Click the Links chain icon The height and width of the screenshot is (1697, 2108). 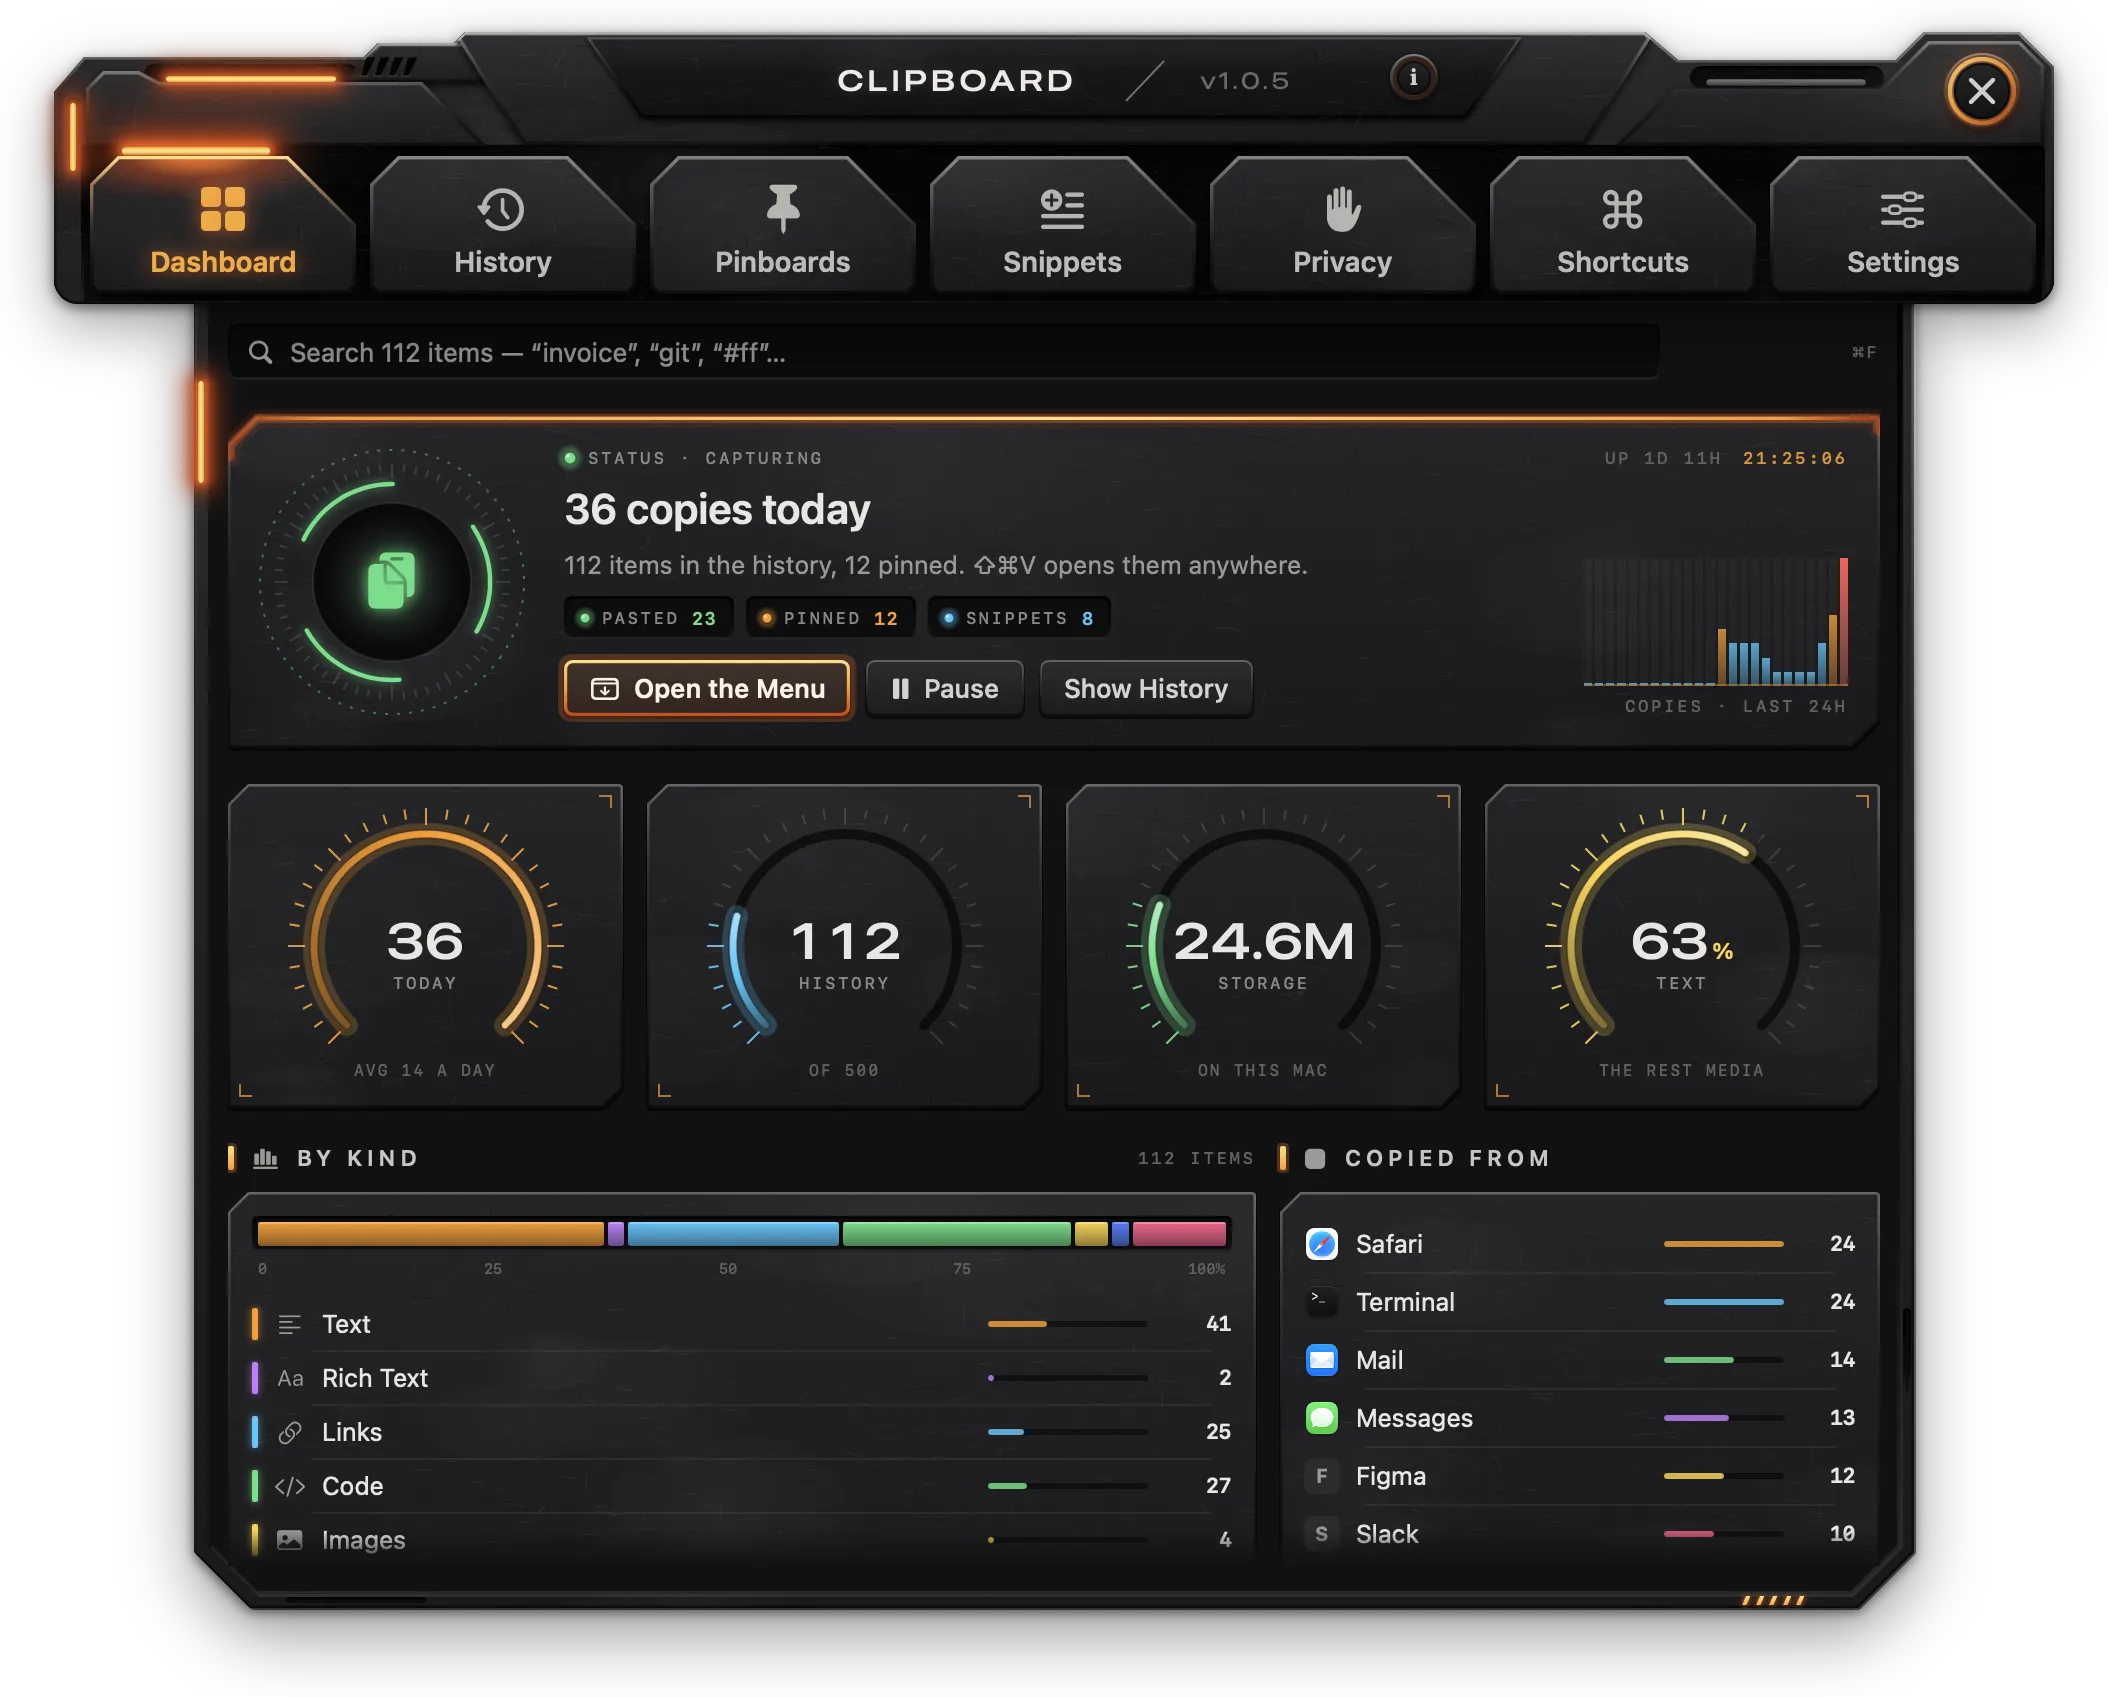click(x=290, y=1432)
